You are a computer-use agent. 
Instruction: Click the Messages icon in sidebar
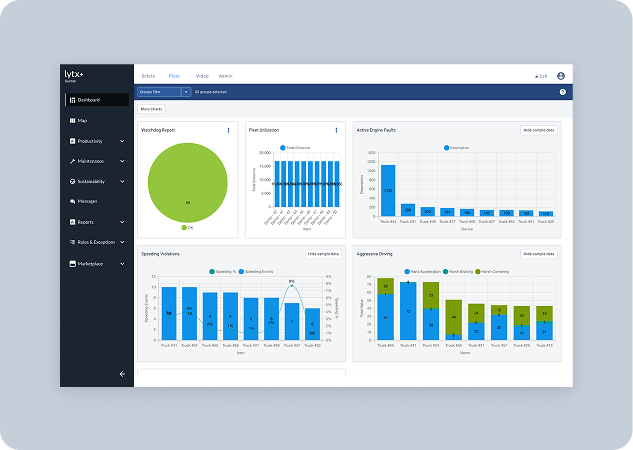[73, 201]
